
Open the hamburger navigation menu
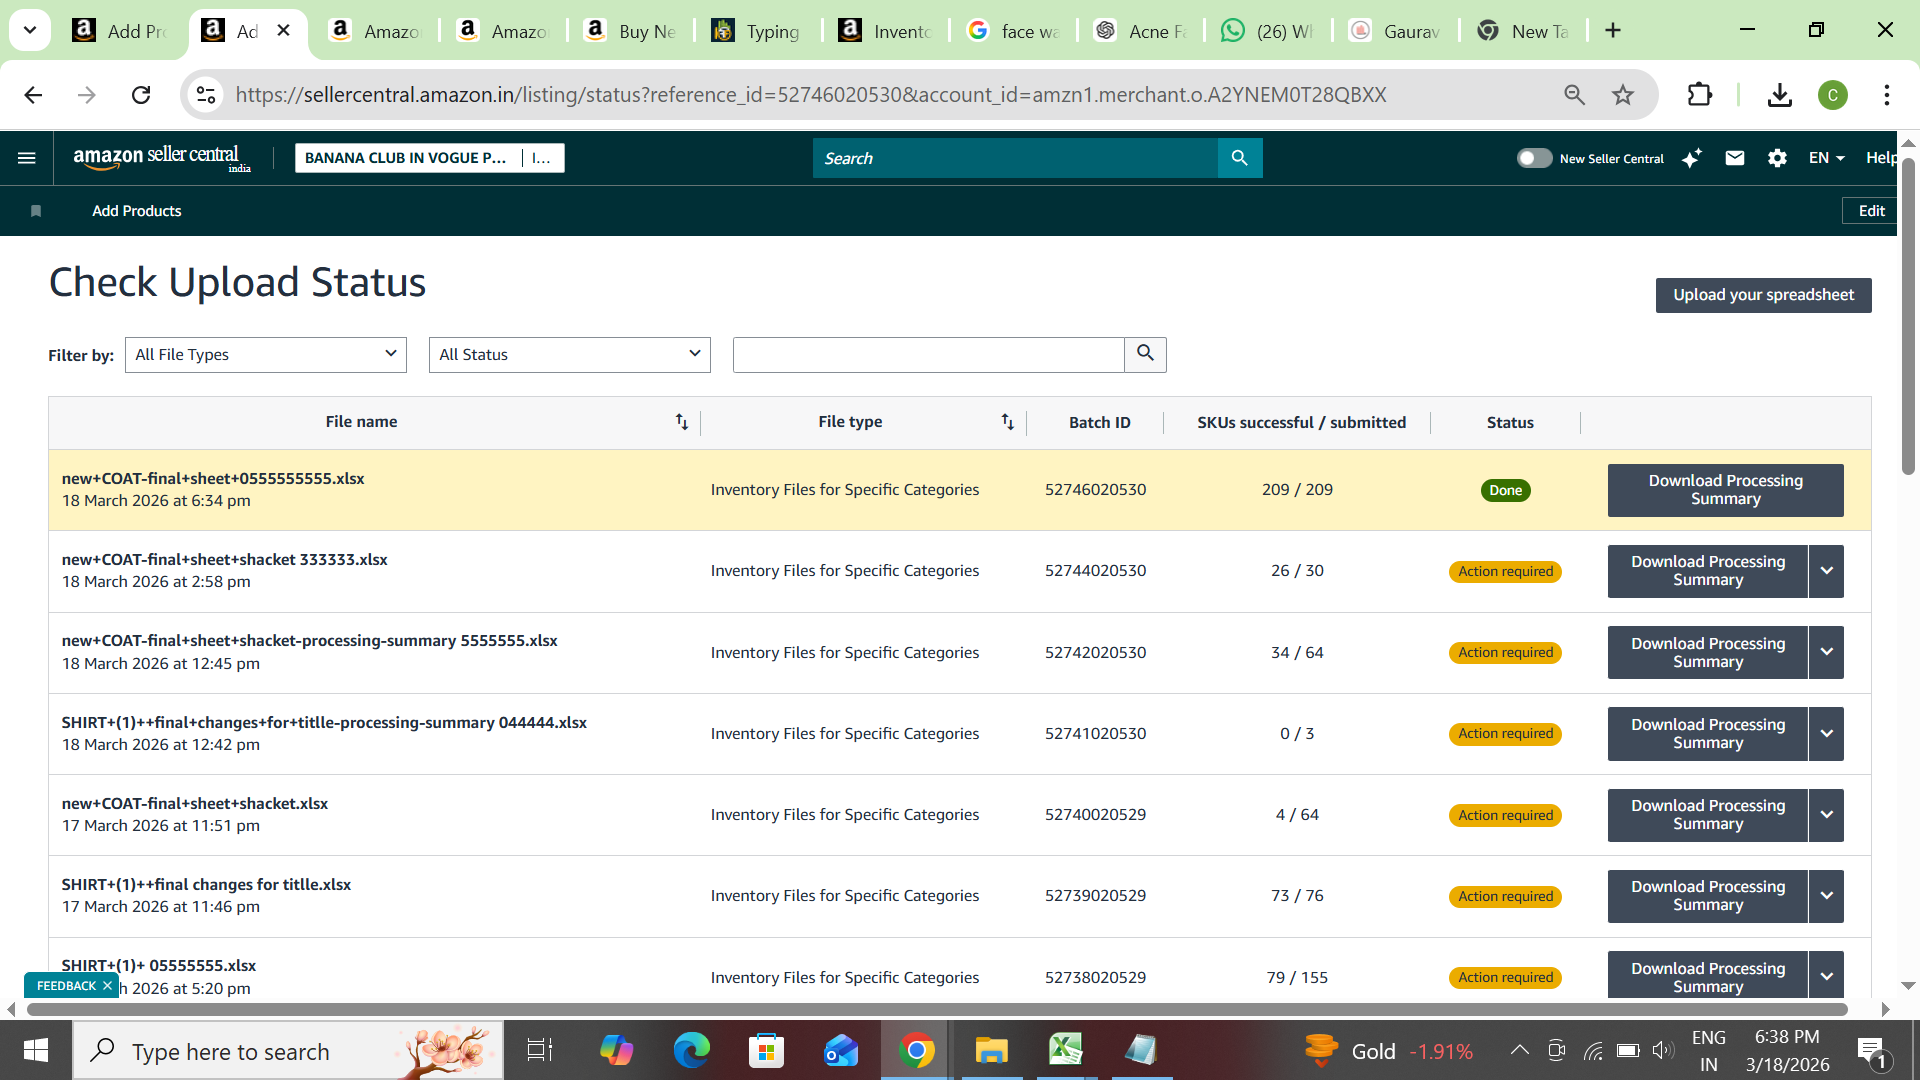[x=27, y=158]
